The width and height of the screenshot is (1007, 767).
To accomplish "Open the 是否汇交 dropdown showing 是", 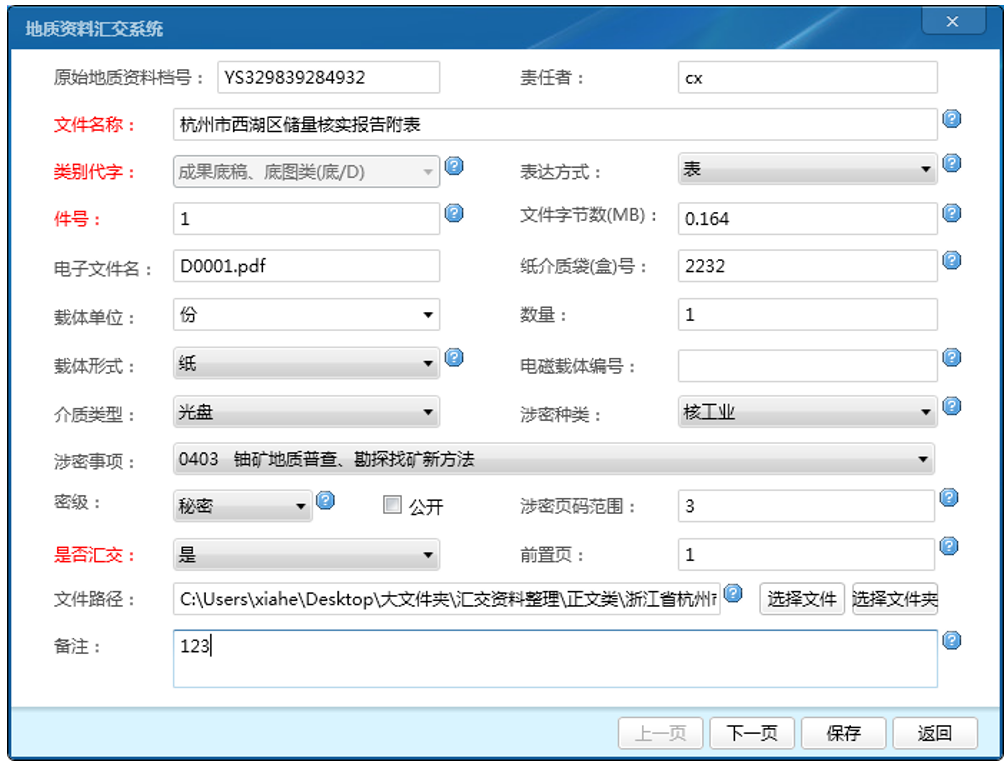I will pyautogui.click(x=306, y=555).
